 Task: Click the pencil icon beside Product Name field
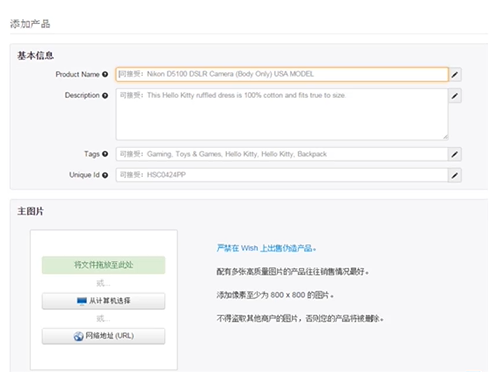[x=455, y=74]
